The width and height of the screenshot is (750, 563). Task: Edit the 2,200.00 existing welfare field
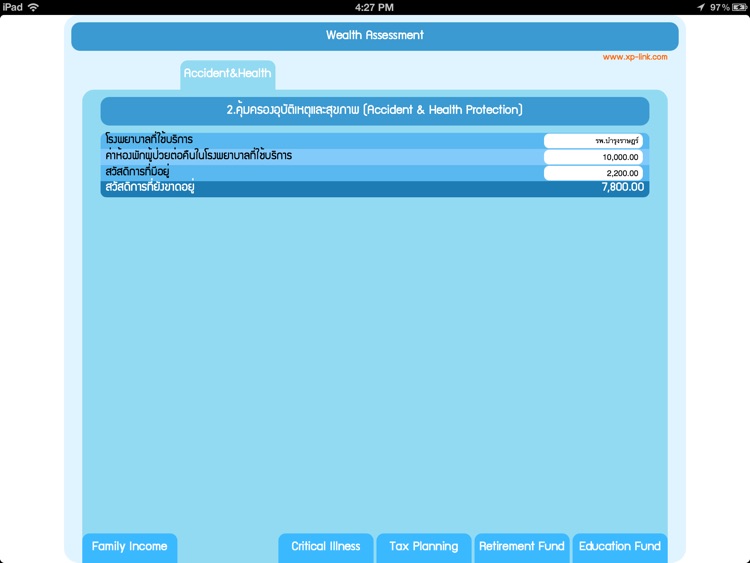click(593, 173)
